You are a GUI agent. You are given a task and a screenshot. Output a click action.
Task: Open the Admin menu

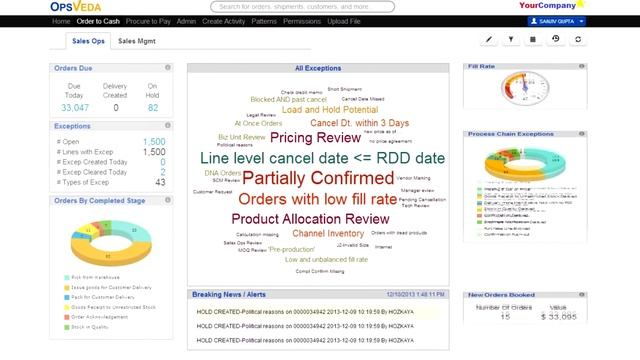coord(186,21)
